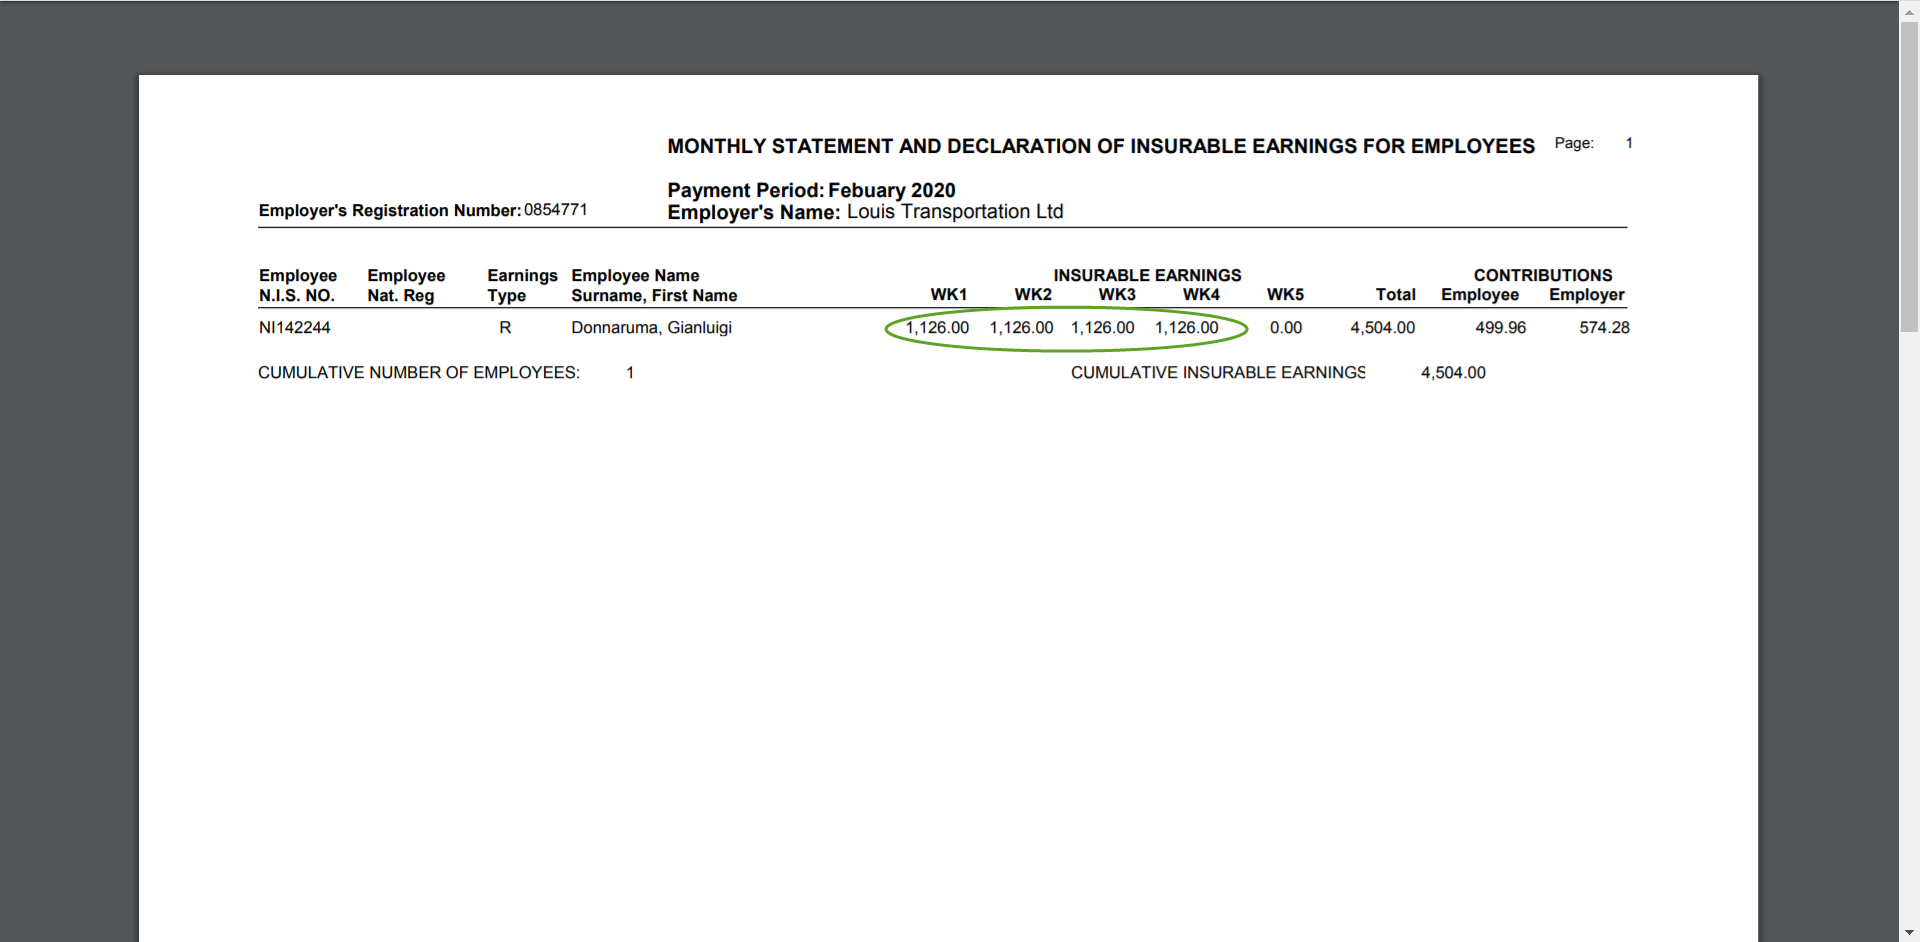Screen dimensions: 1920x942
Task: Click the 'Employer's Registration Number:' label
Action: (x=390, y=210)
